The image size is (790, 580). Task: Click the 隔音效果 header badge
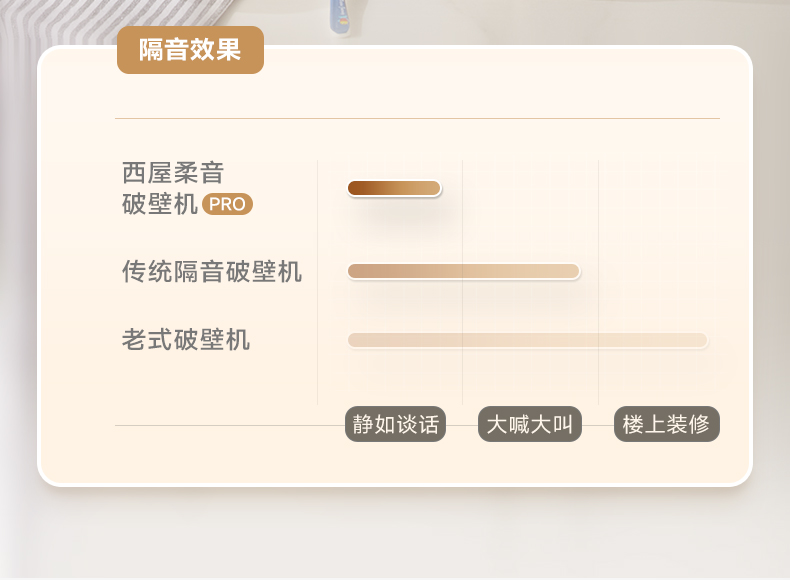click(x=190, y=50)
